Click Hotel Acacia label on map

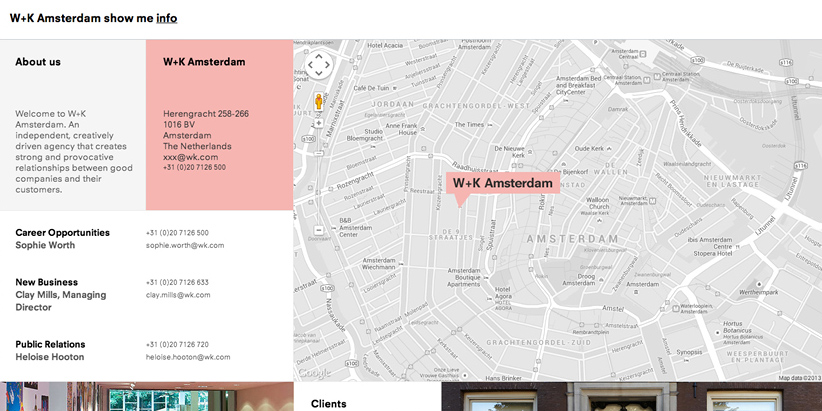pos(385,46)
